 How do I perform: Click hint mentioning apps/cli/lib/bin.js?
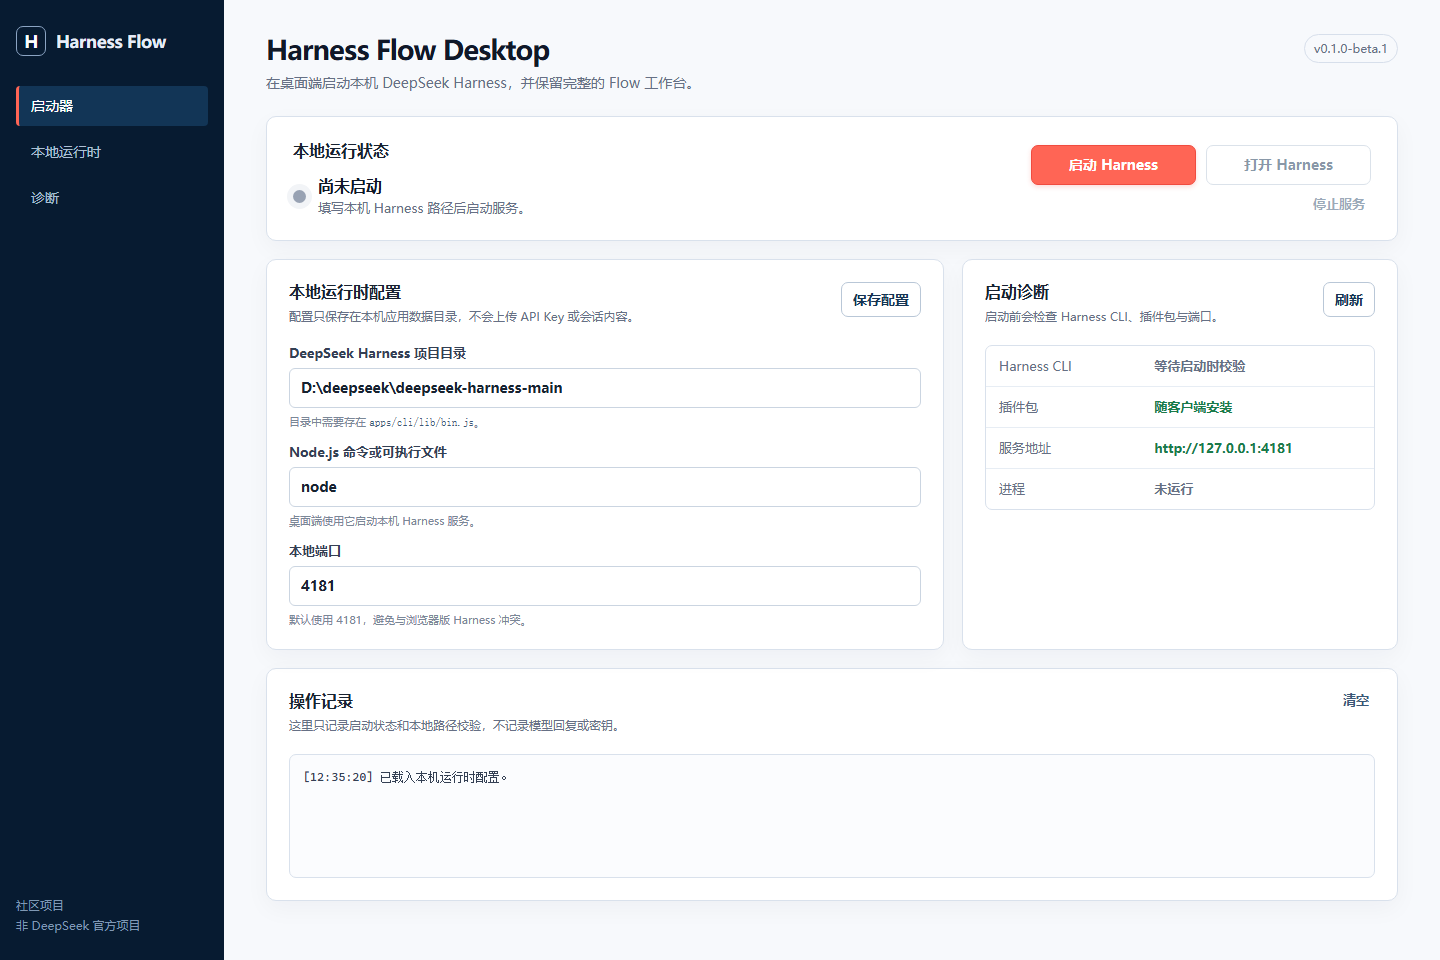(x=385, y=422)
